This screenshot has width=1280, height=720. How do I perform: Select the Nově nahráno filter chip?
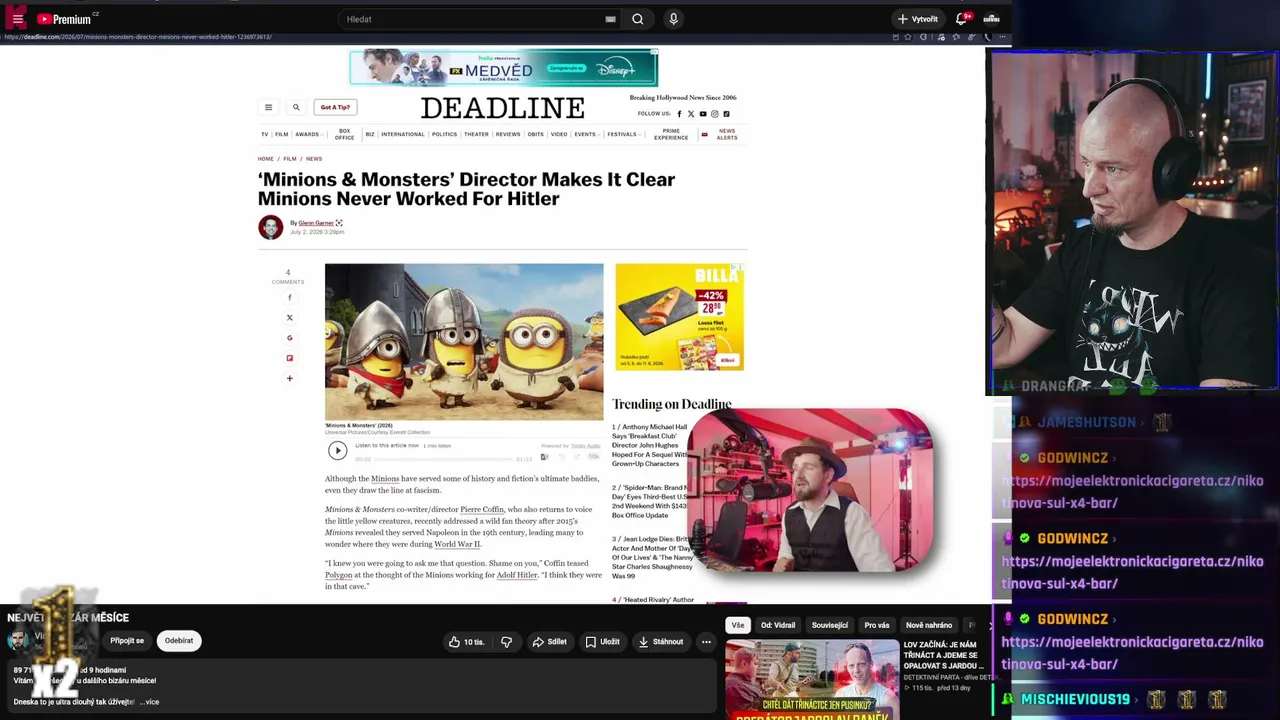(x=929, y=625)
